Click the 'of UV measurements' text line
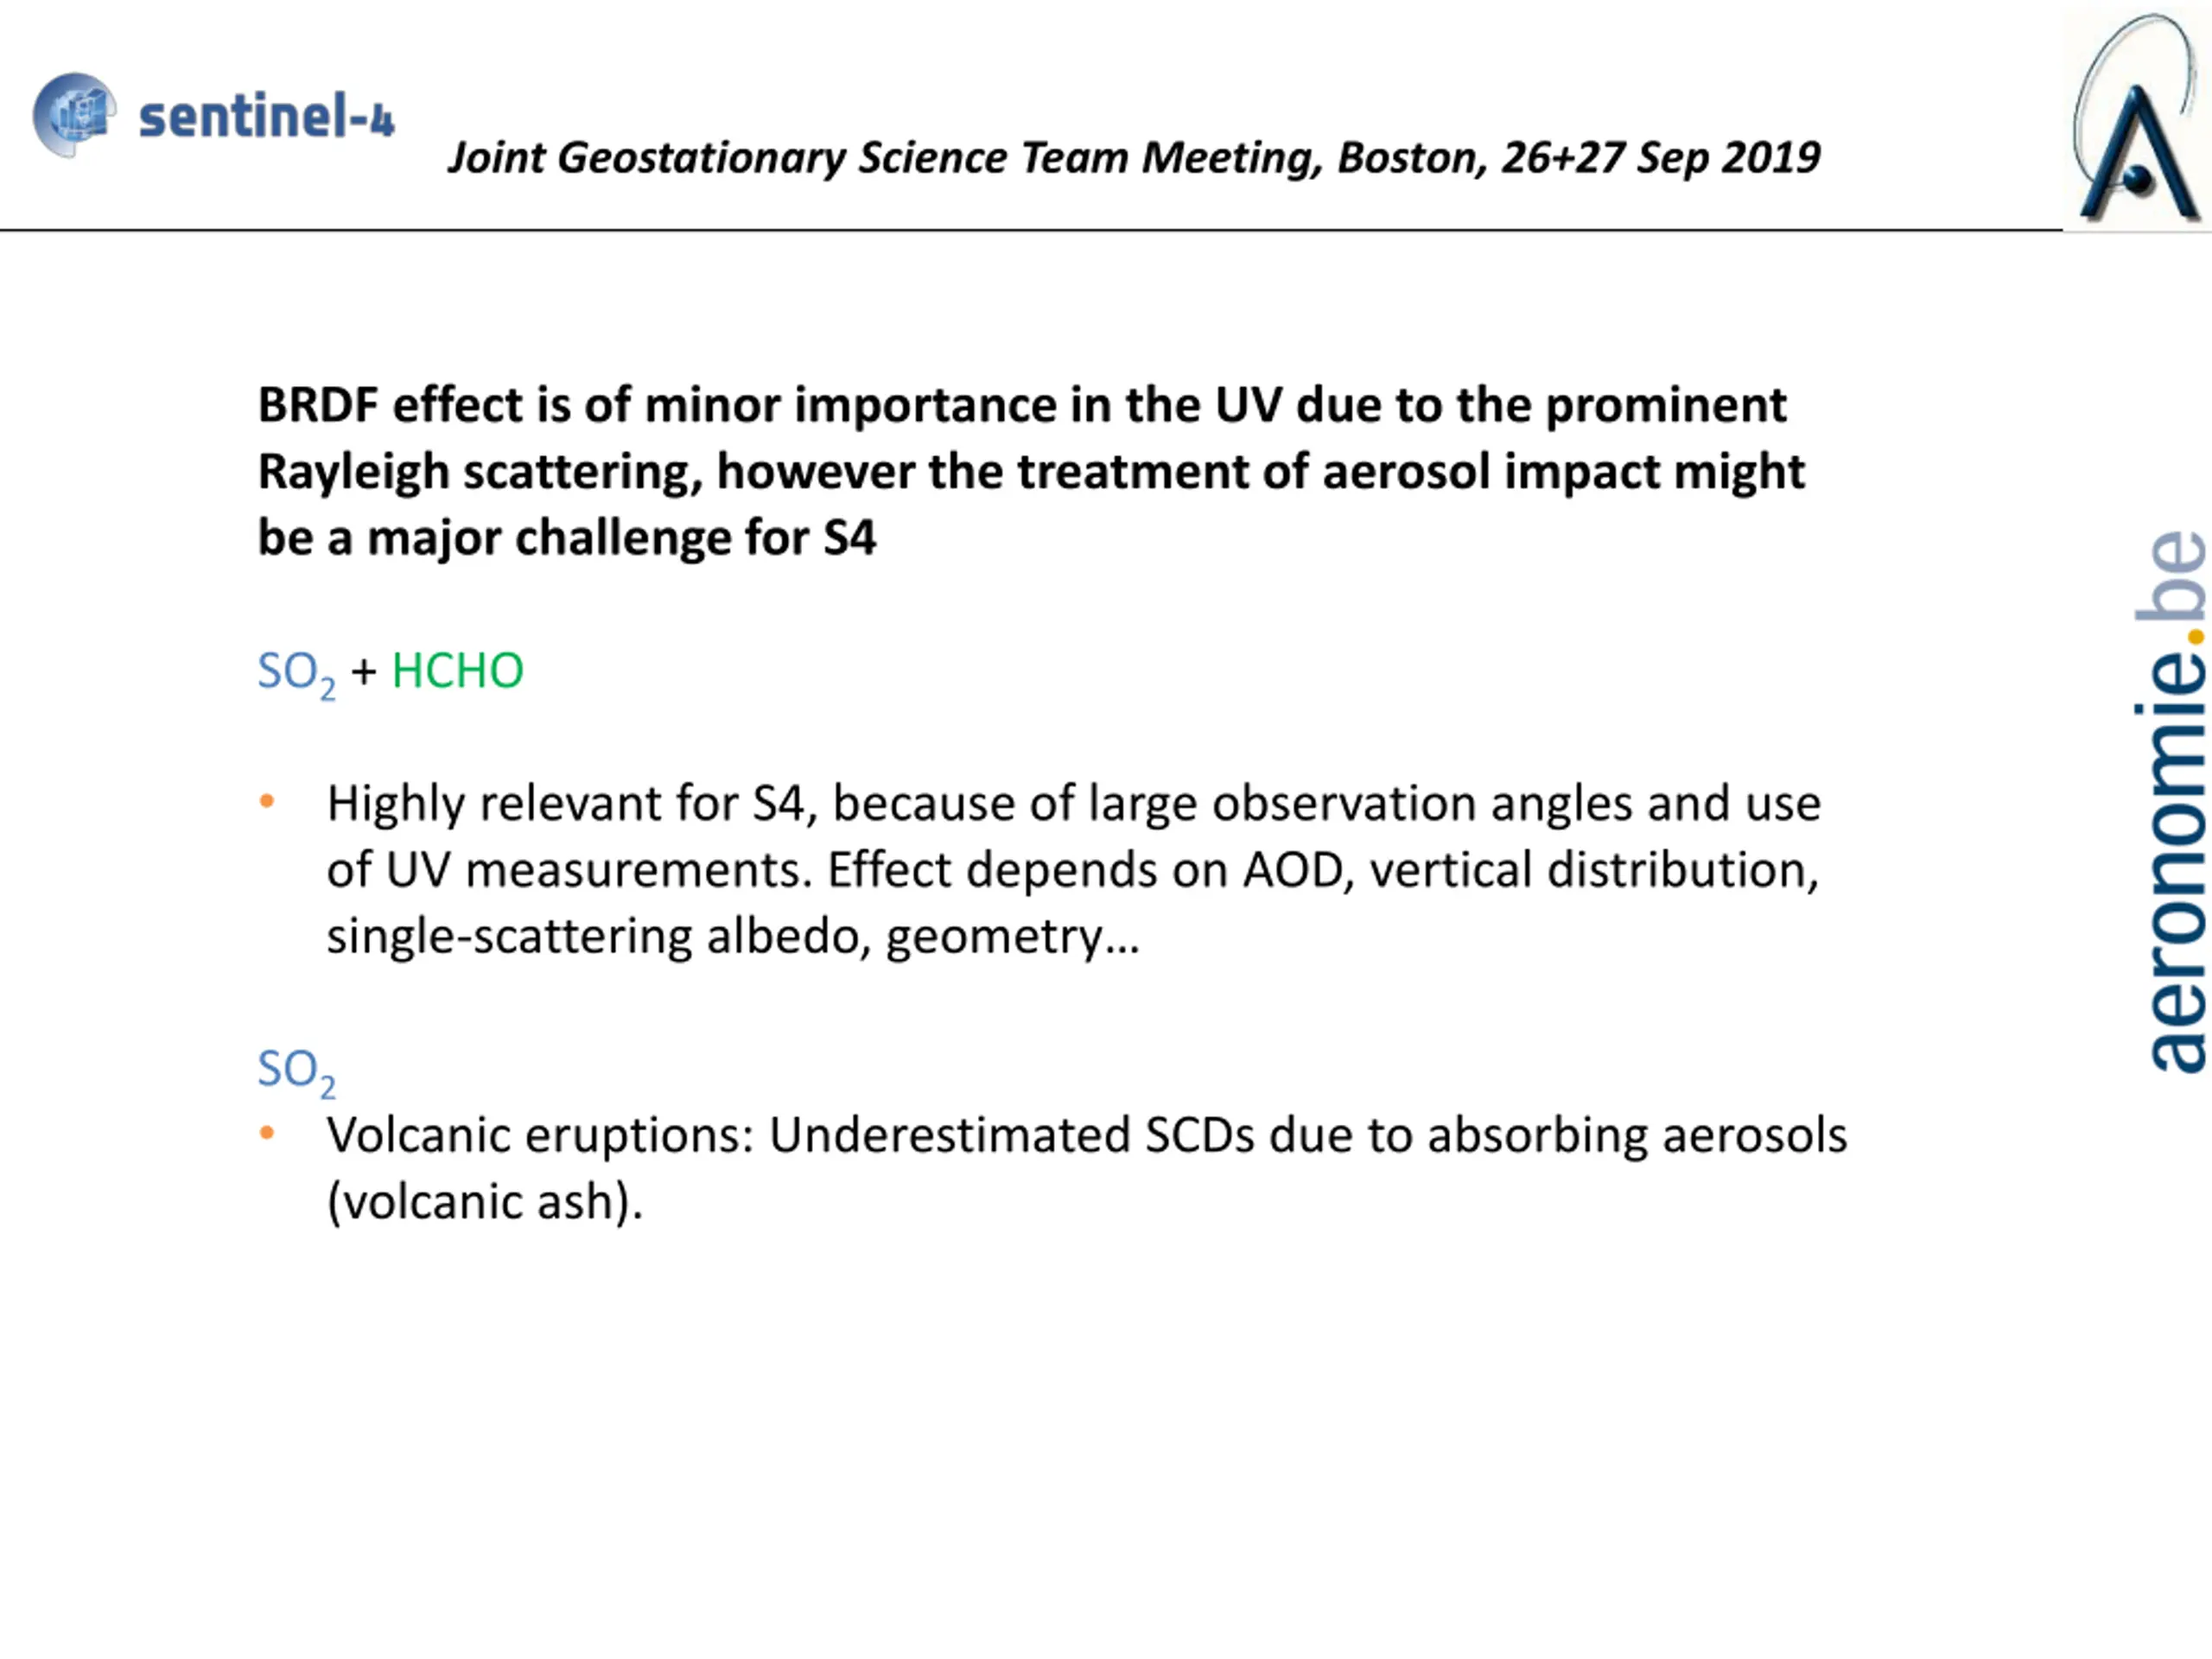This screenshot has height=1659, width=2212. pos(1072,870)
